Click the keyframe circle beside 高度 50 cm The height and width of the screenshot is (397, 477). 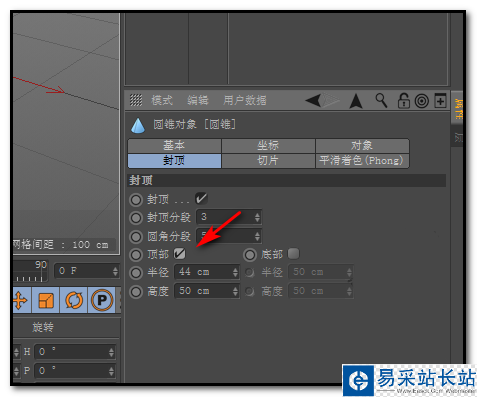(x=136, y=292)
